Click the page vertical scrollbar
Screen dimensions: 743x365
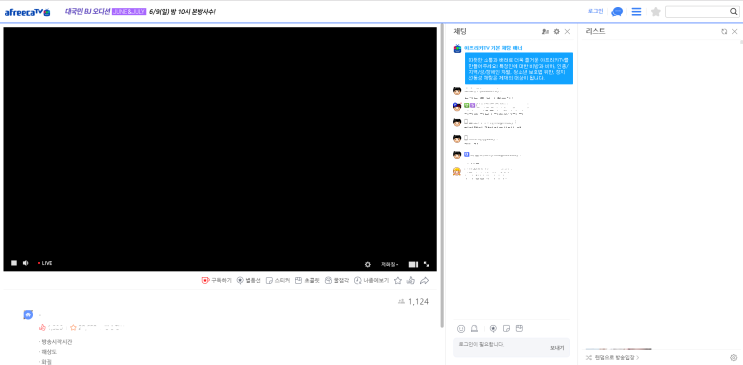pyautogui.click(x=443, y=175)
